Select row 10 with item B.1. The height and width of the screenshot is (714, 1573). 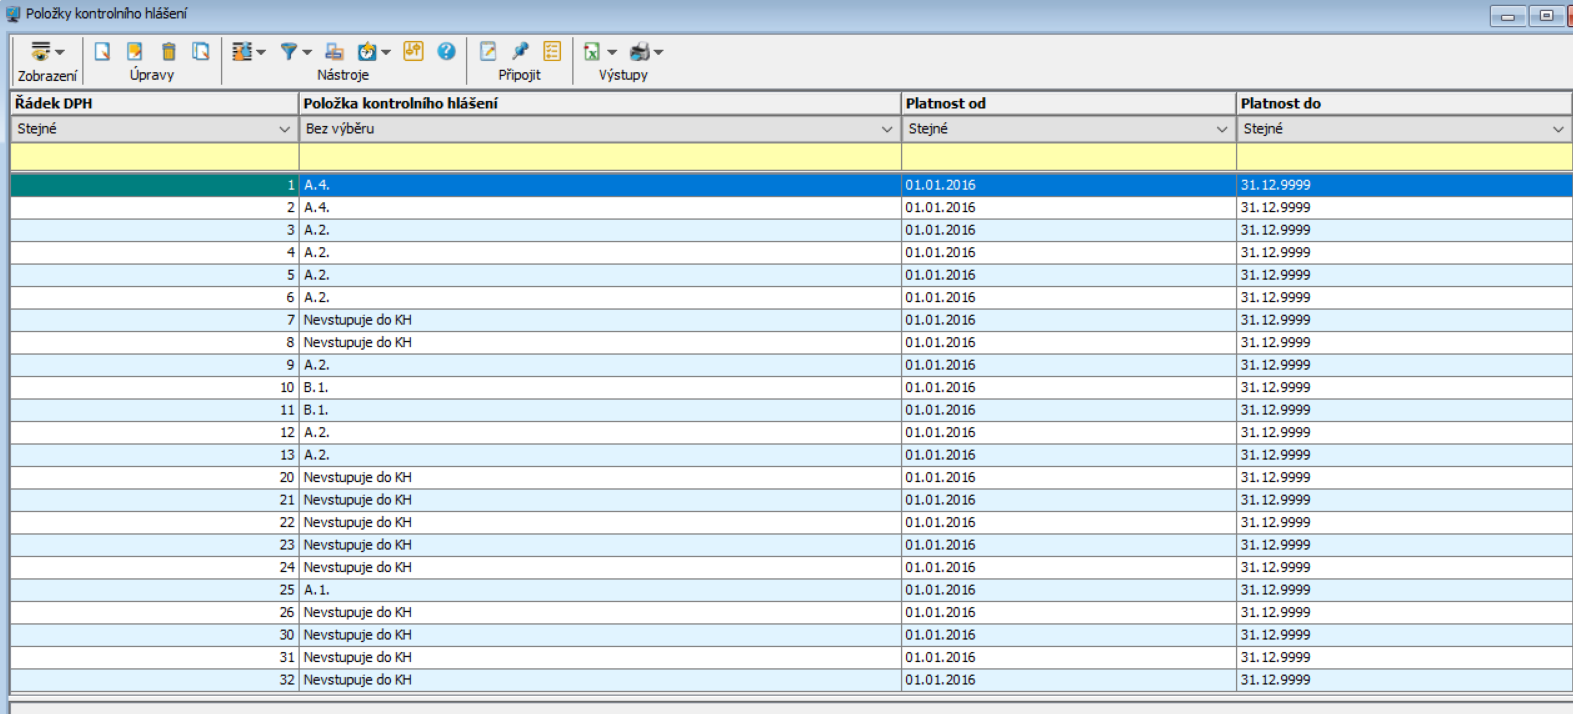pos(790,387)
